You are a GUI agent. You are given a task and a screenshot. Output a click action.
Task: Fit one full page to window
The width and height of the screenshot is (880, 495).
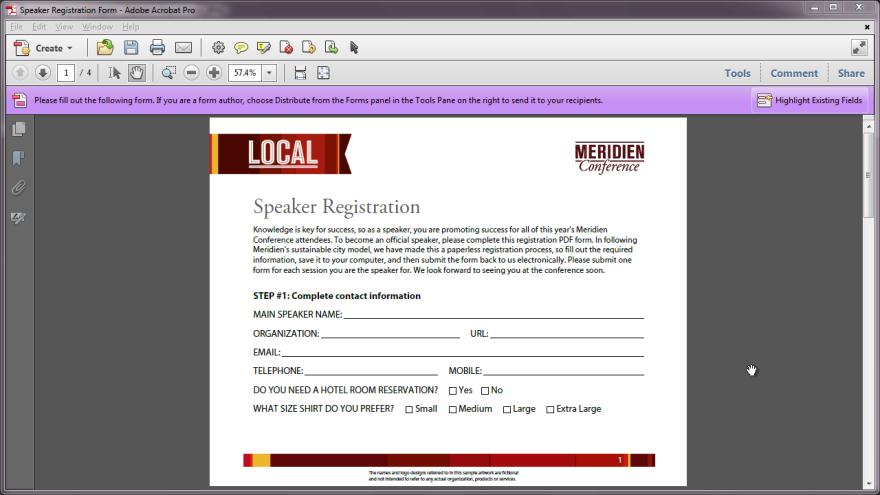(323, 73)
